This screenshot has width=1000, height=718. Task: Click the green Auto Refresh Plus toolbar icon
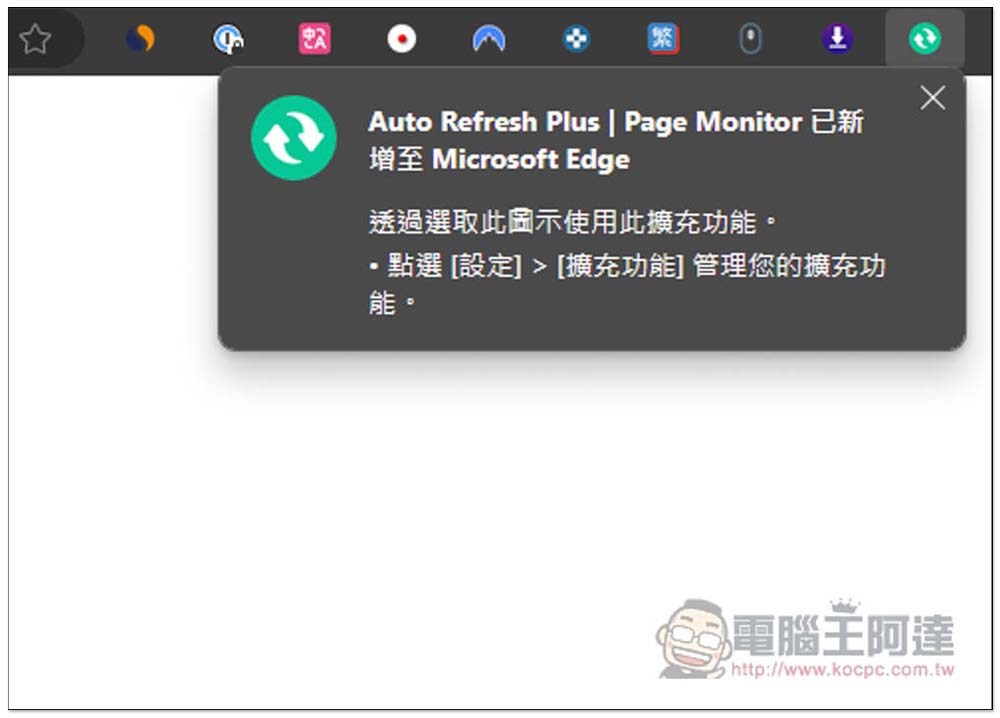coord(925,39)
